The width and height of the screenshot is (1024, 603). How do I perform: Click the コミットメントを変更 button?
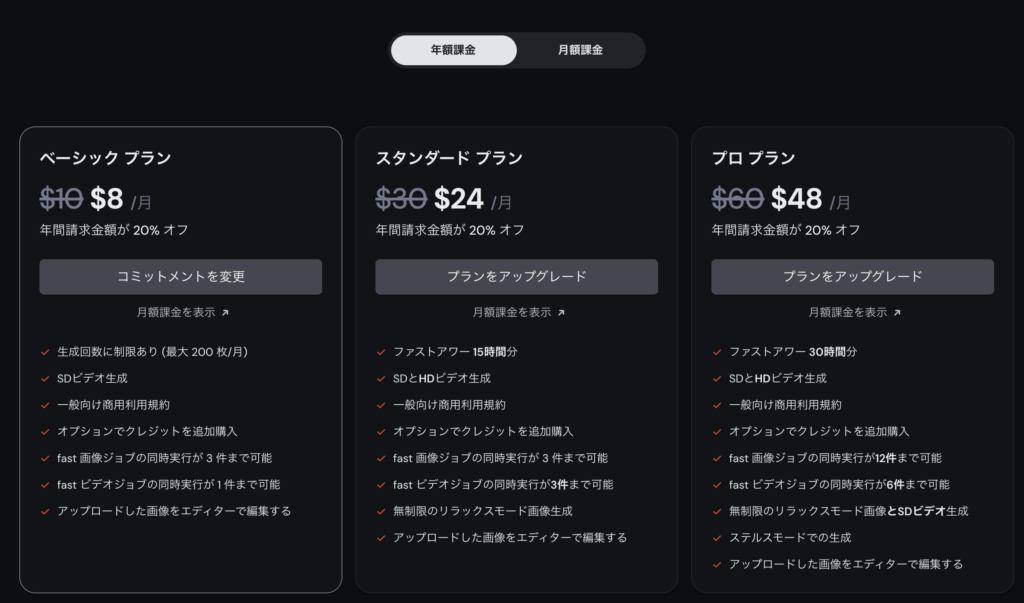tap(181, 277)
